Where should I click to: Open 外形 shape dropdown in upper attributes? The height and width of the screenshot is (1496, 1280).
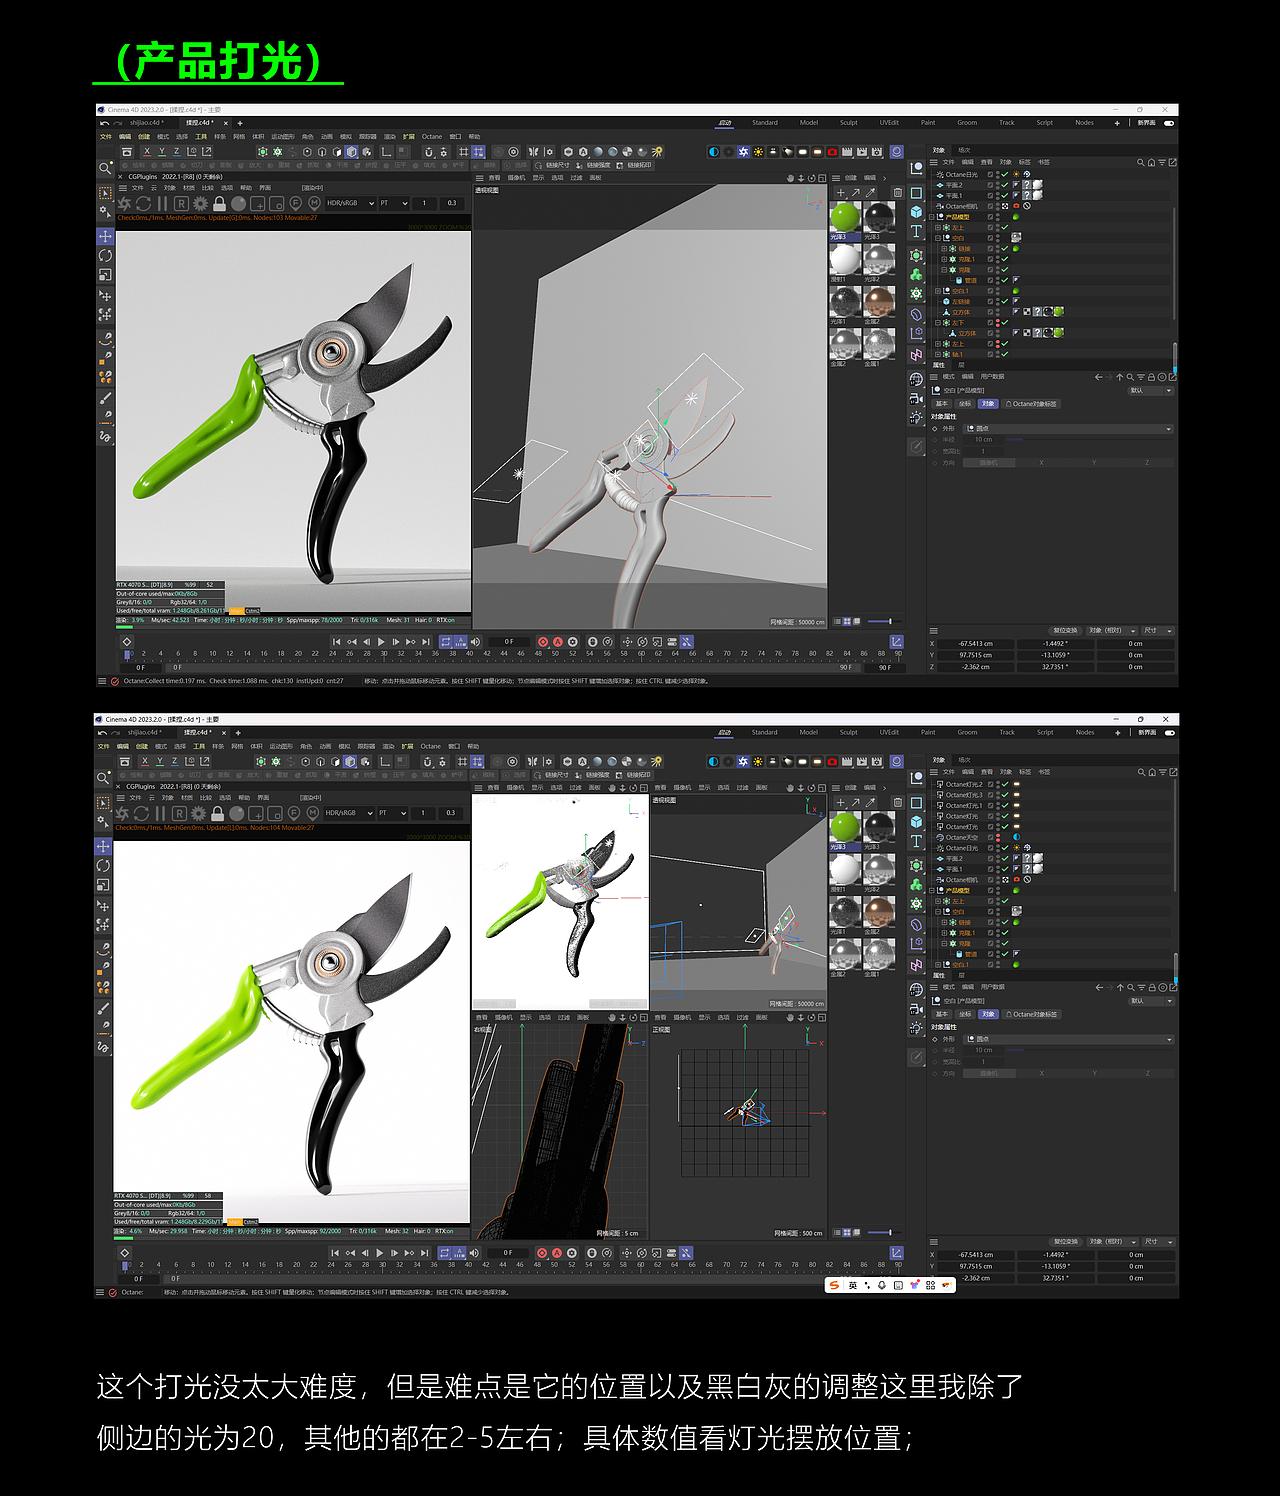[x=1068, y=429]
